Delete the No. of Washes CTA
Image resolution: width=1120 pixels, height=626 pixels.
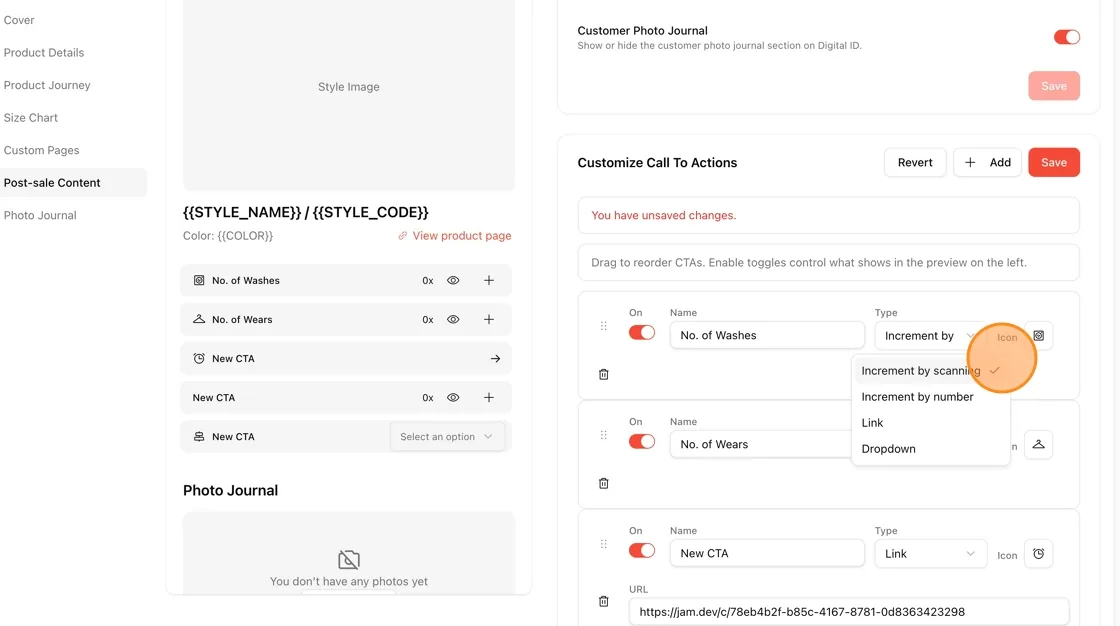[604, 374]
